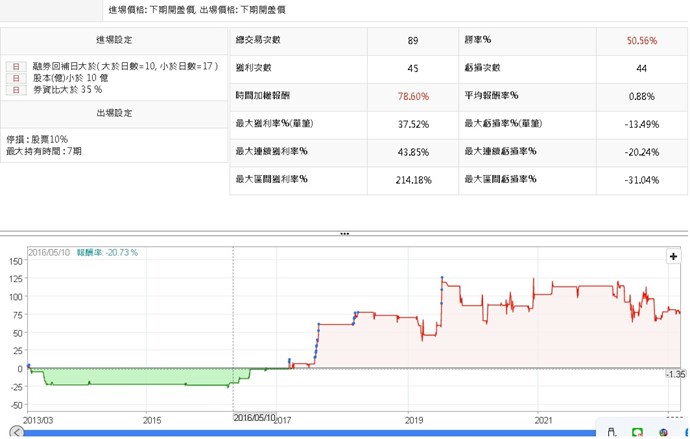Click the 停損:股票10% exit rule text
The height and width of the screenshot is (439, 690).
38,139
